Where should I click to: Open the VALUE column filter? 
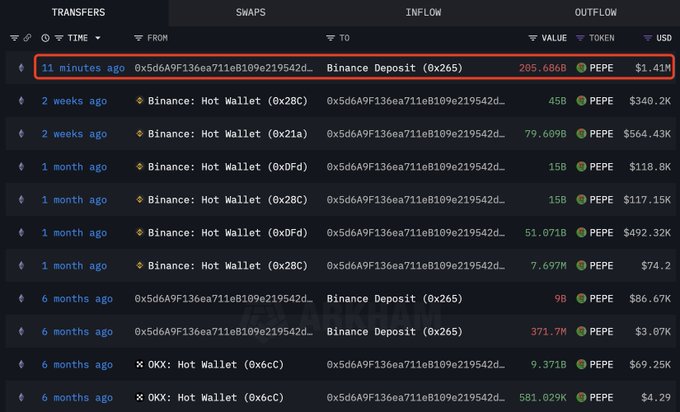point(533,38)
